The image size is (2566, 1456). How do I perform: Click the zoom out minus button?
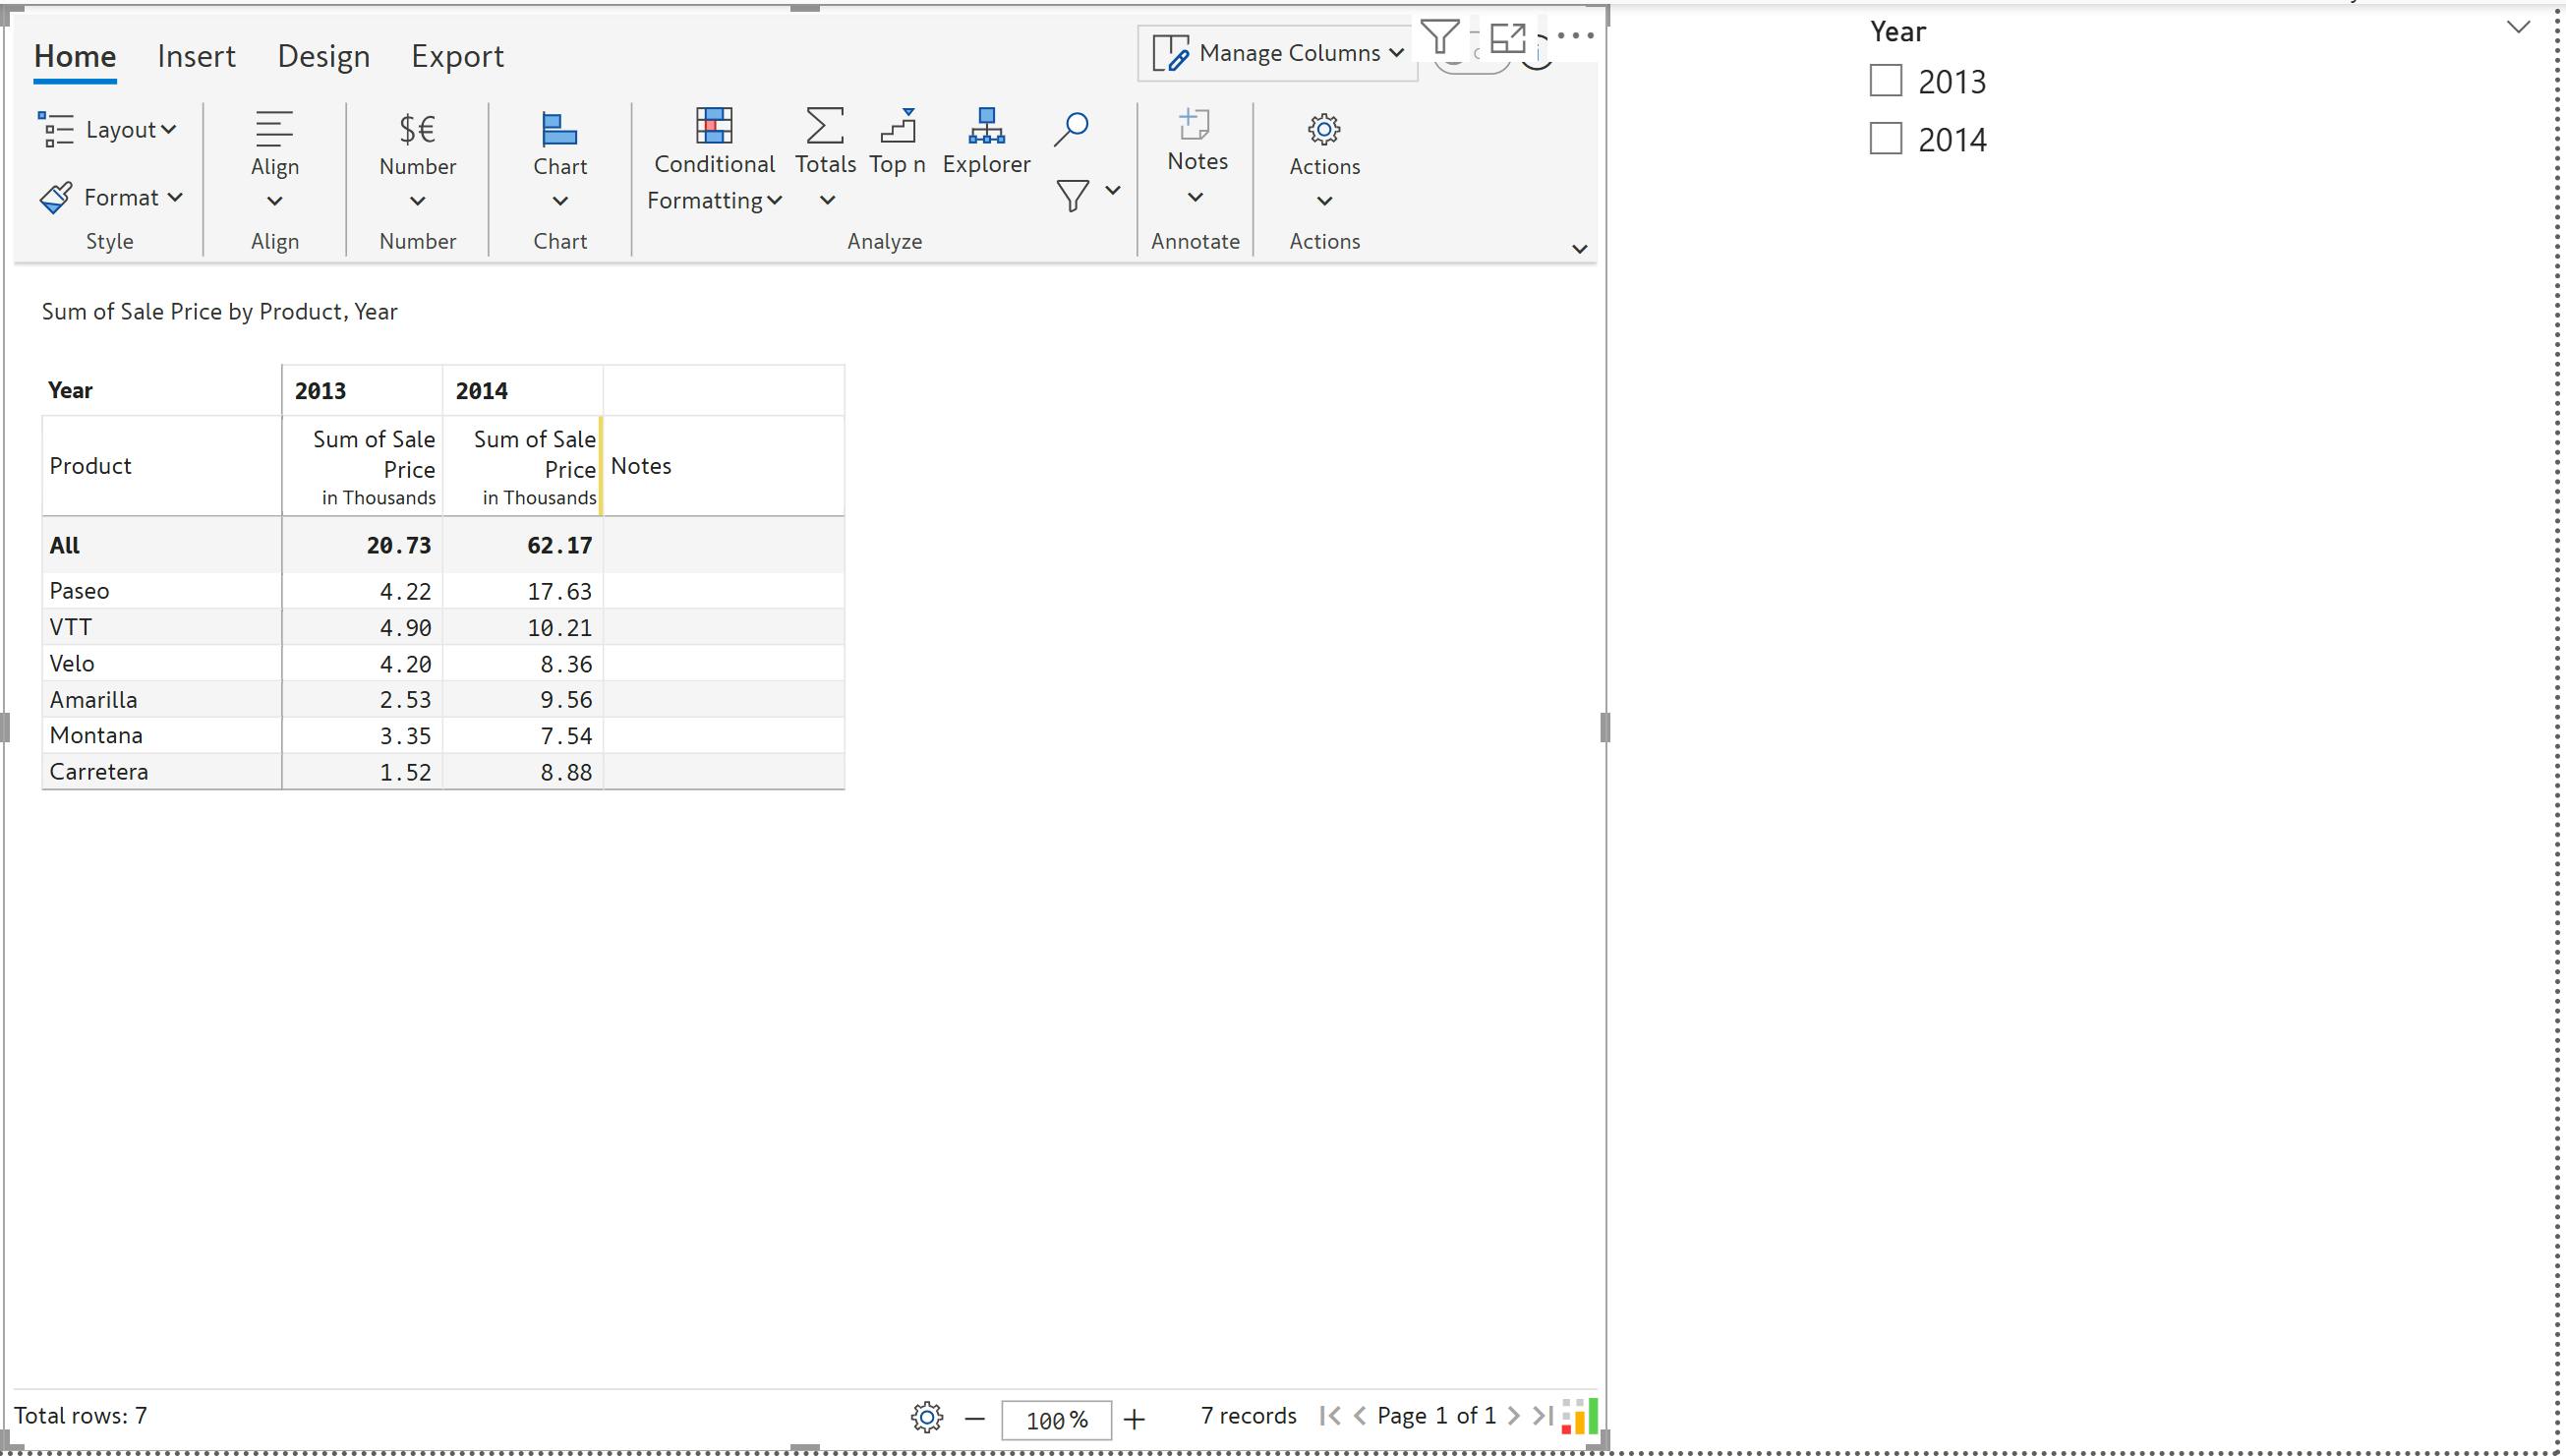(975, 1418)
